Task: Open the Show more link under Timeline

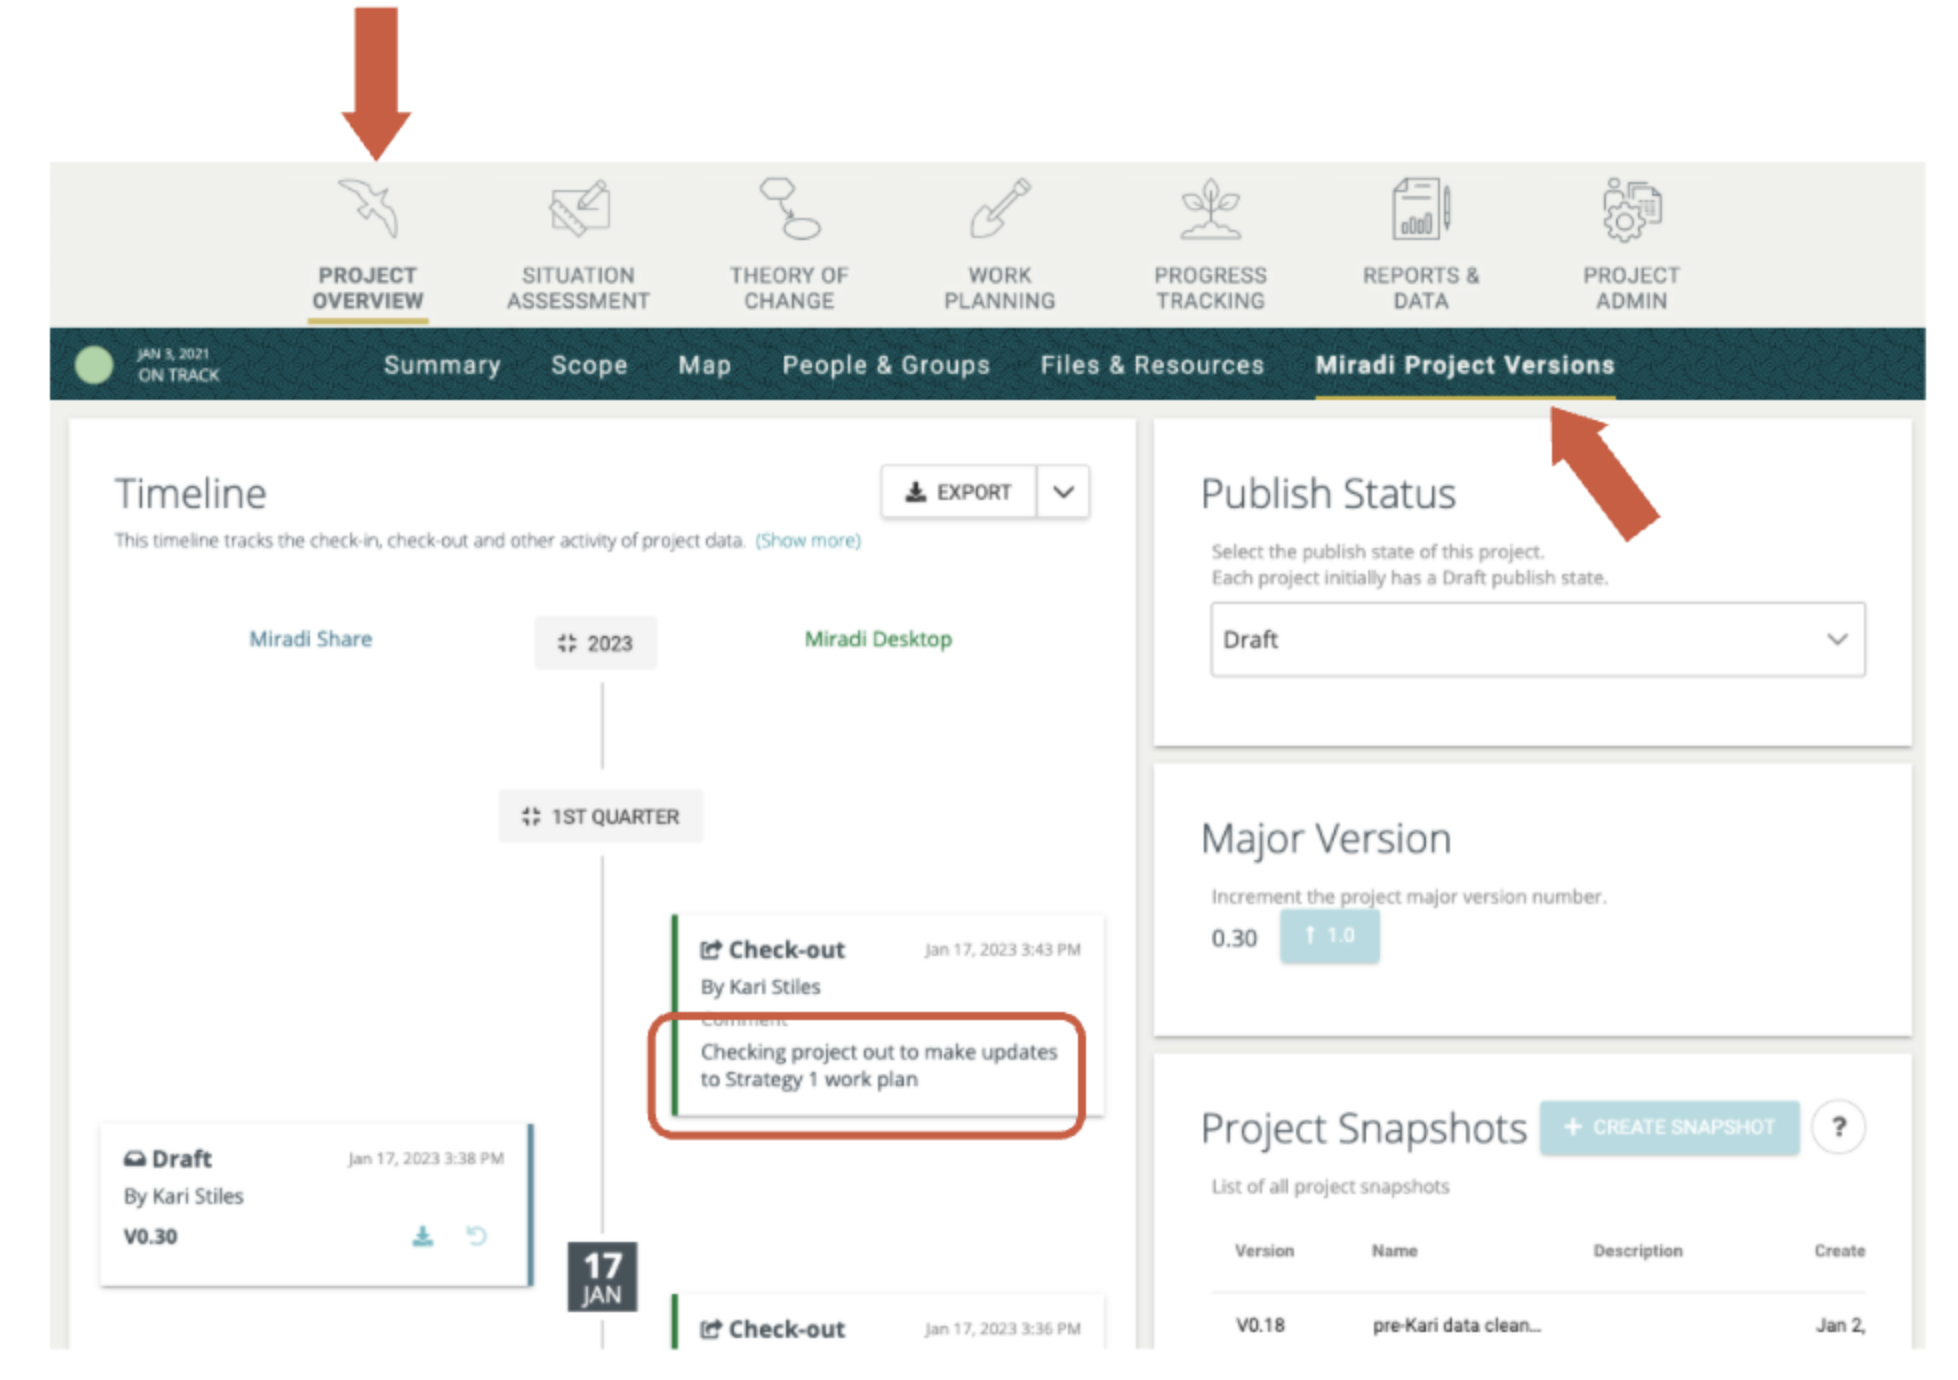Action: [x=808, y=540]
